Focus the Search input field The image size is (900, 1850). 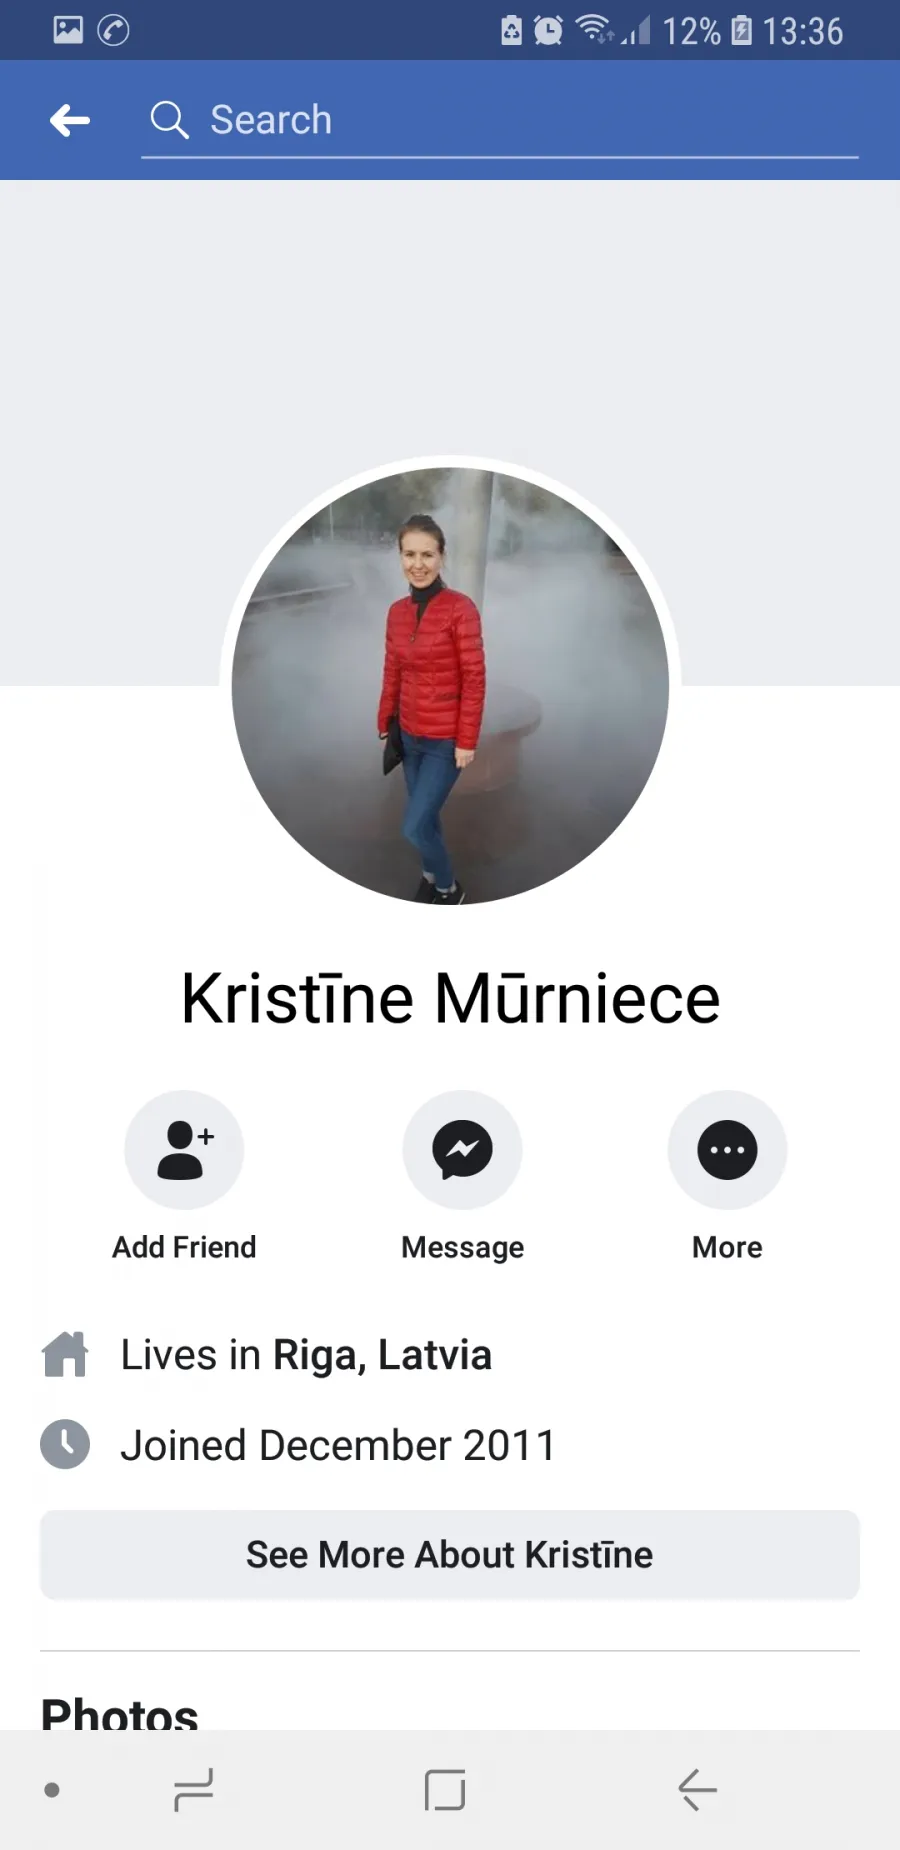click(499, 121)
